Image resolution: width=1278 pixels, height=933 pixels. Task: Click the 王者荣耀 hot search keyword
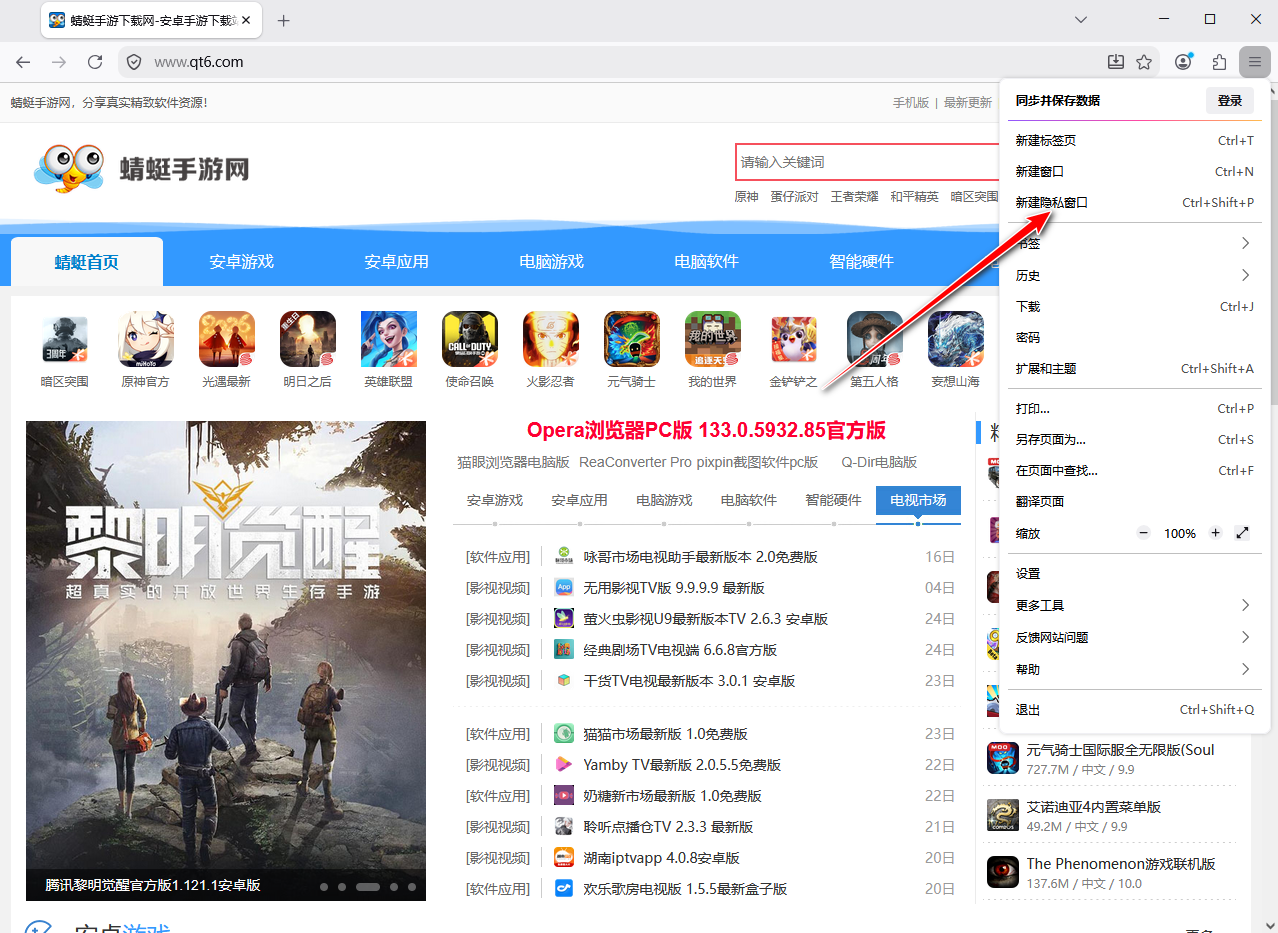855,197
